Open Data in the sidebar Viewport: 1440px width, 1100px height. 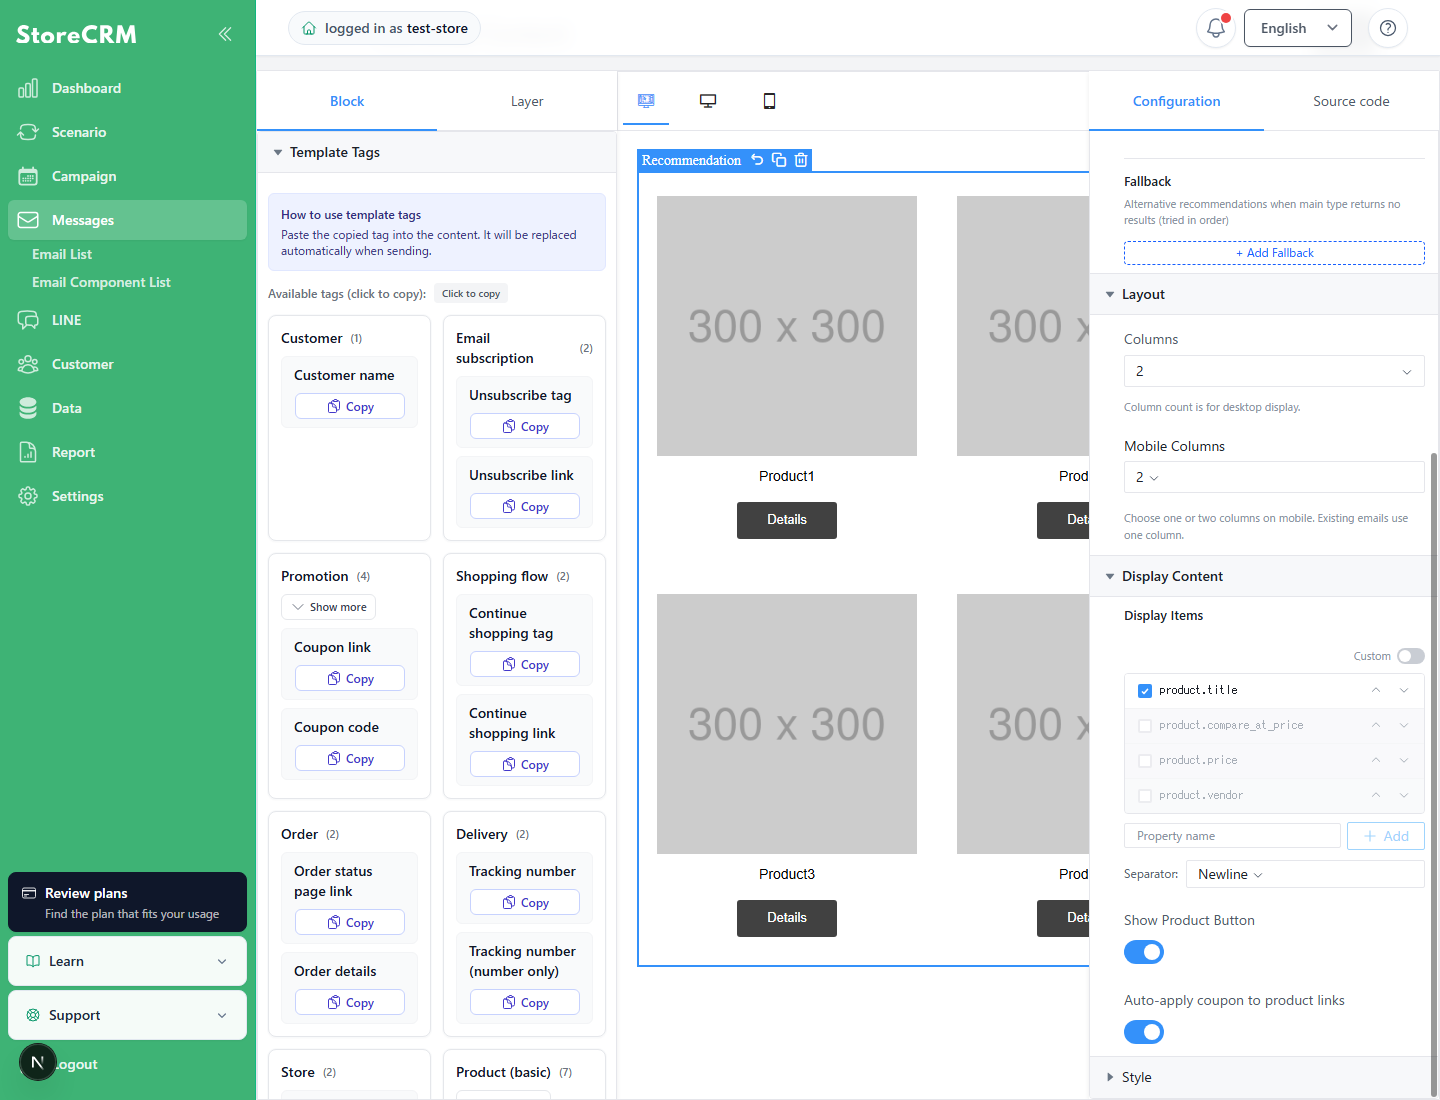pyautogui.click(x=127, y=408)
